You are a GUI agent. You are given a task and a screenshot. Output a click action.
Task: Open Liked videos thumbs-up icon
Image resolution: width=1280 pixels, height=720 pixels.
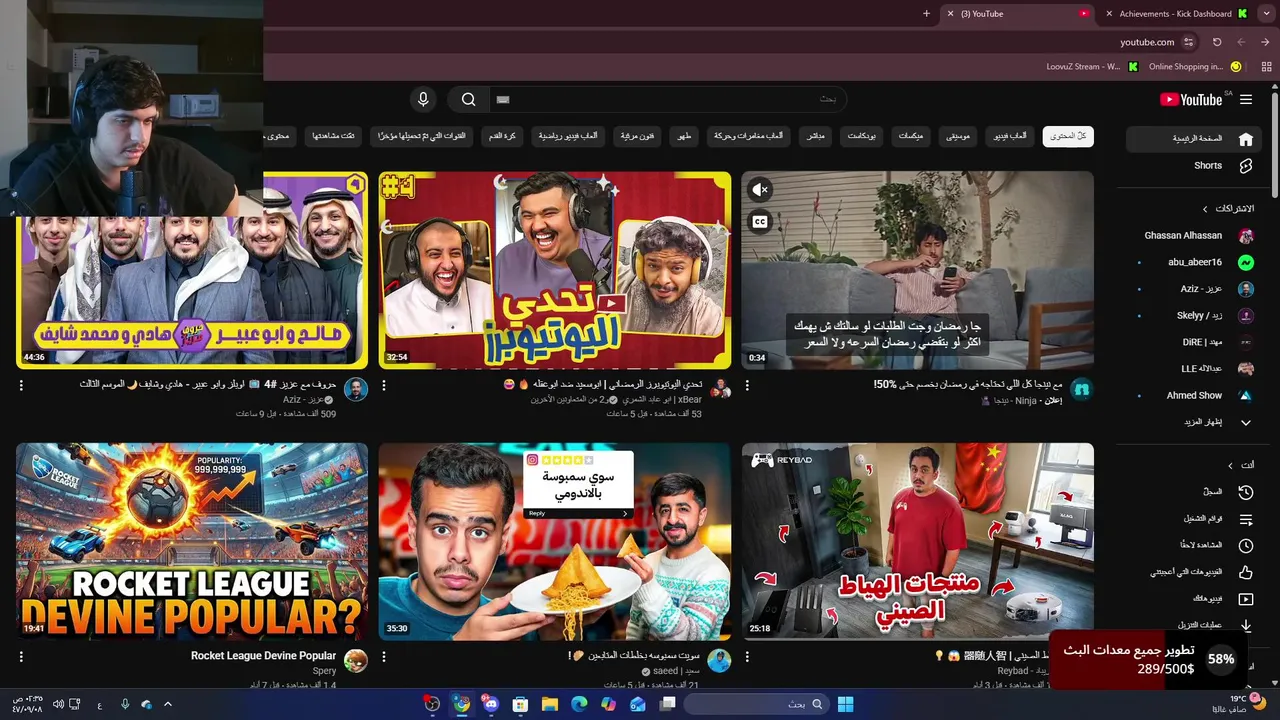[x=1245, y=572]
